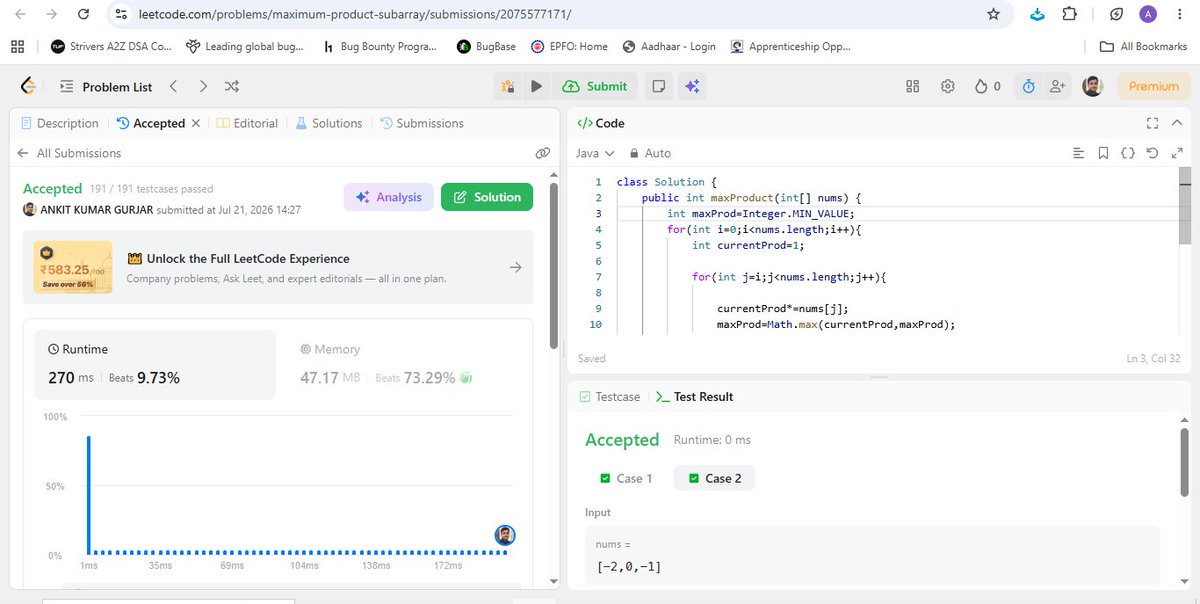Start the timer clock icon
Image resolution: width=1200 pixels, height=604 pixels.
(x=1028, y=87)
